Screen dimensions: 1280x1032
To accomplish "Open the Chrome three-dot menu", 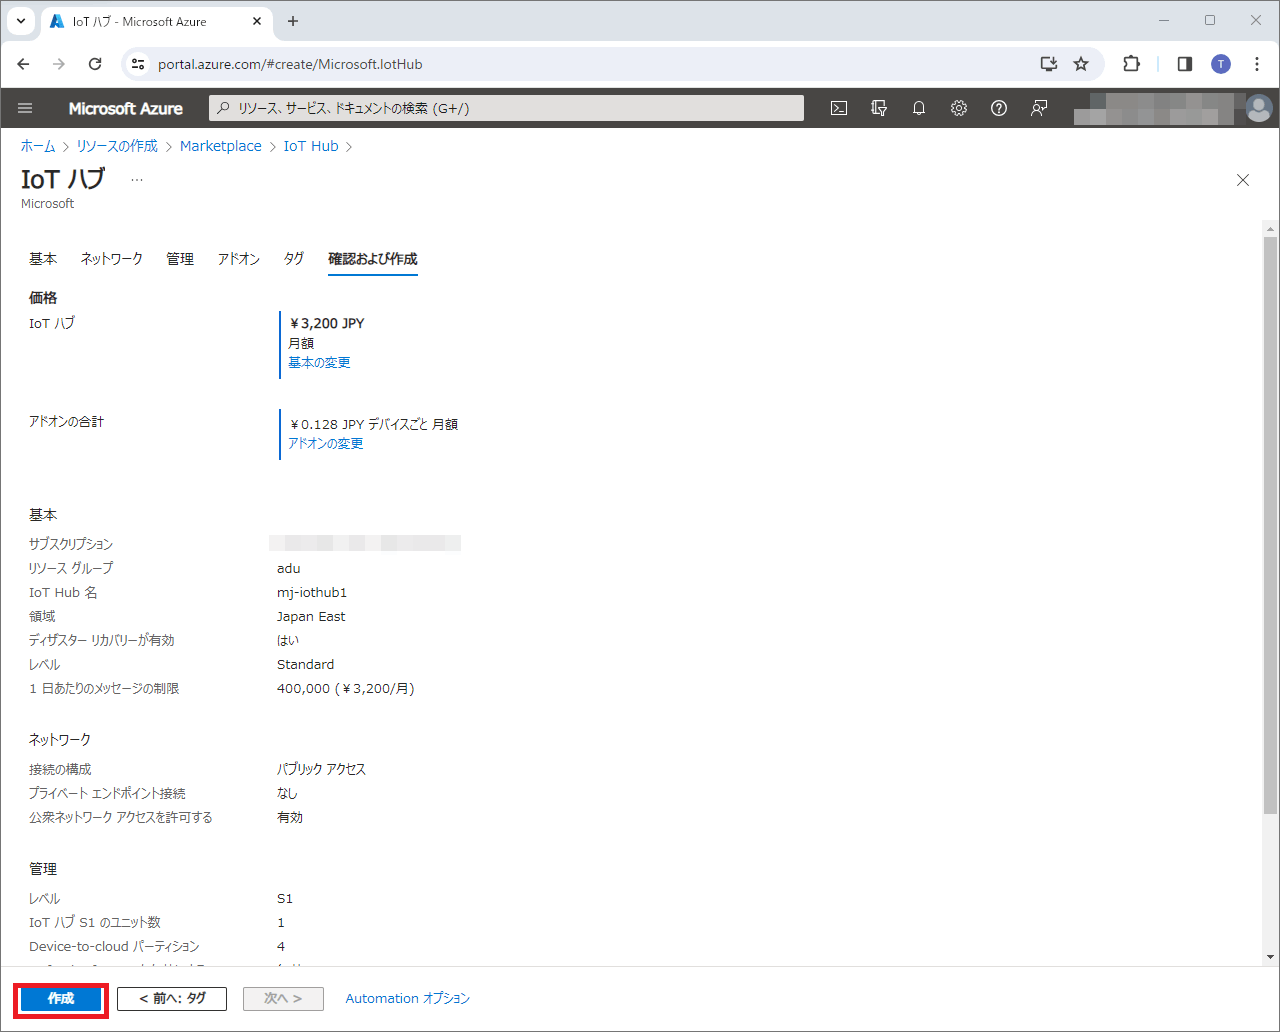I will pyautogui.click(x=1257, y=64).
